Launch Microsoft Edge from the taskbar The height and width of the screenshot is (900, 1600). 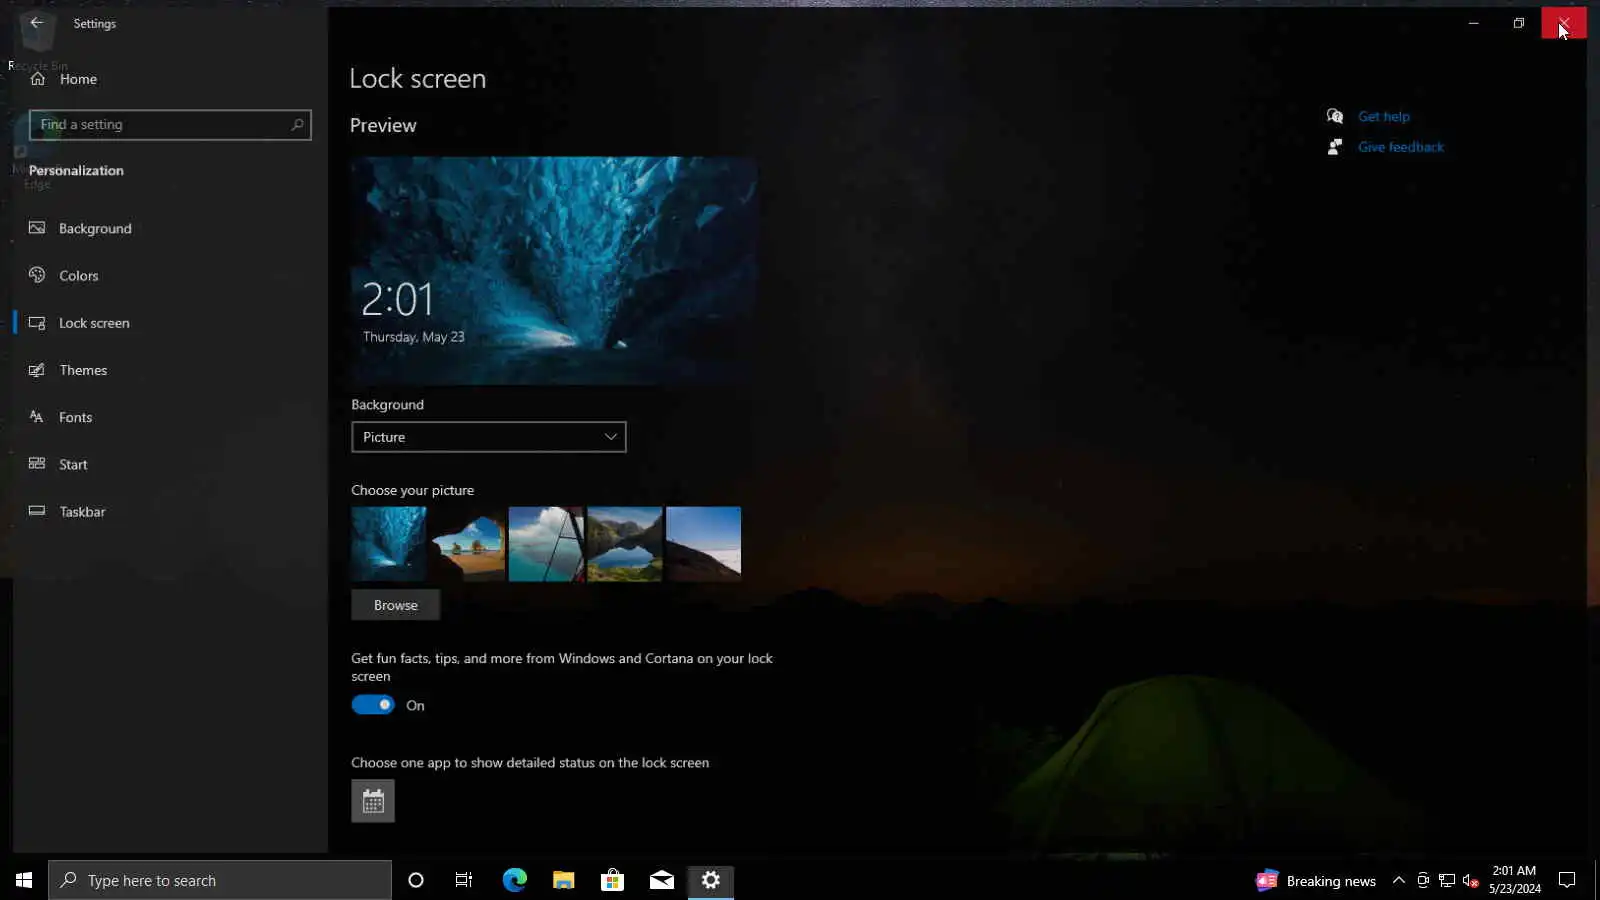(x=515, y=880)
